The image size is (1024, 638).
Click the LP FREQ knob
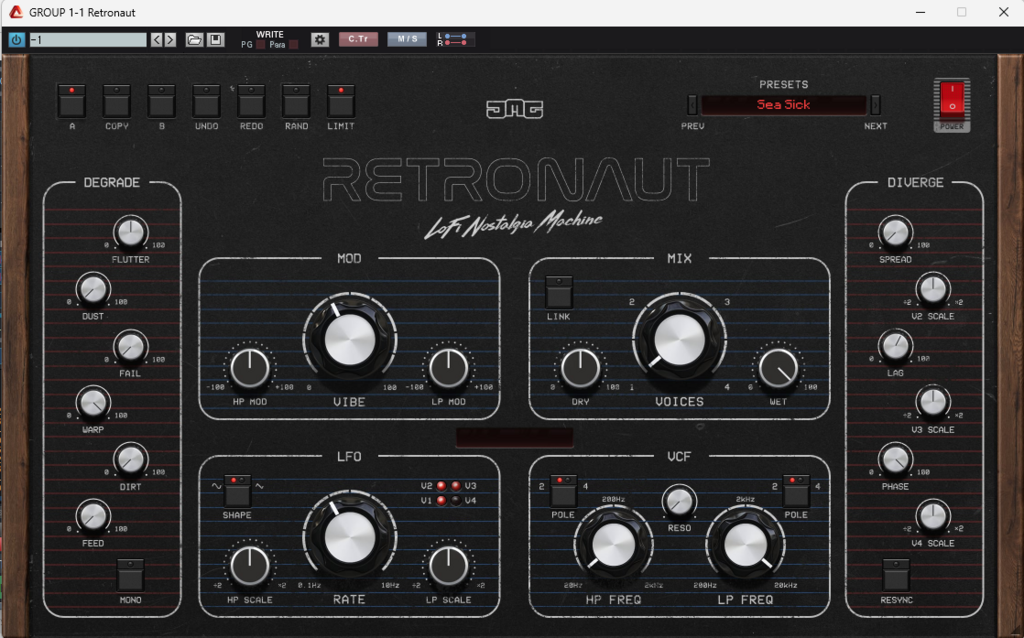[x=745, y=544]
